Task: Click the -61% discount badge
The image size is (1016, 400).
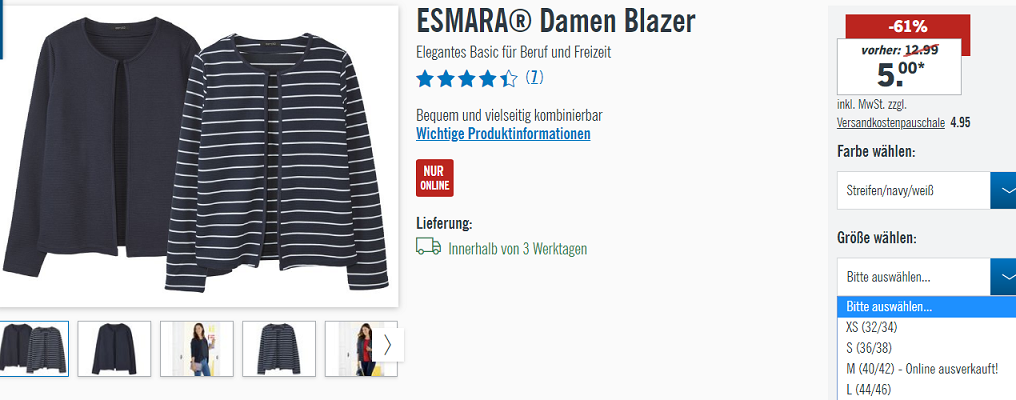Action: [908, 27]
